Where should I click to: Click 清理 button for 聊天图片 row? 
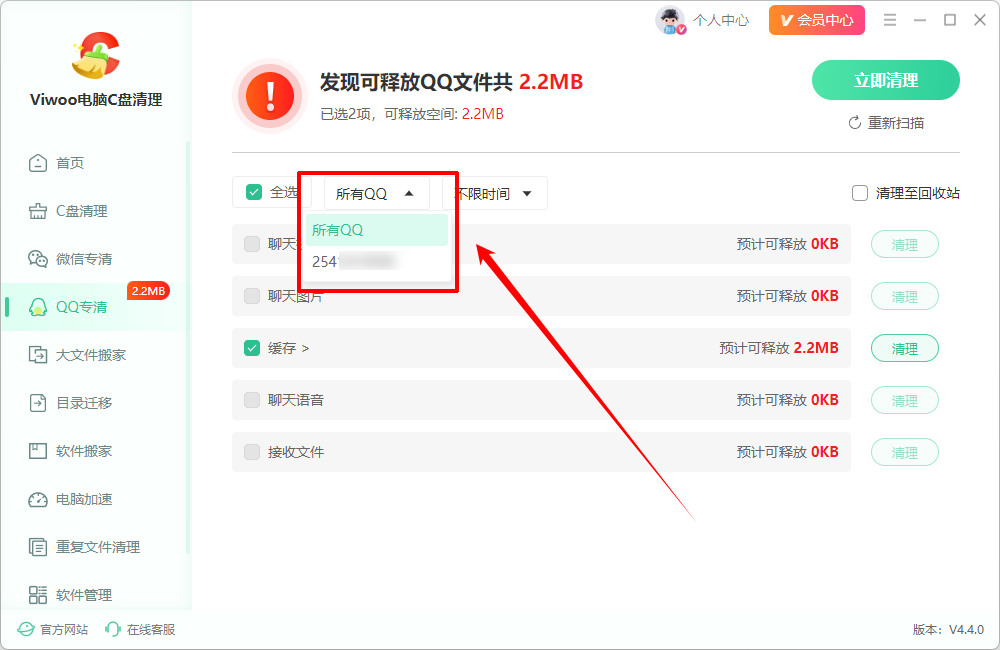tap(904, 297)
